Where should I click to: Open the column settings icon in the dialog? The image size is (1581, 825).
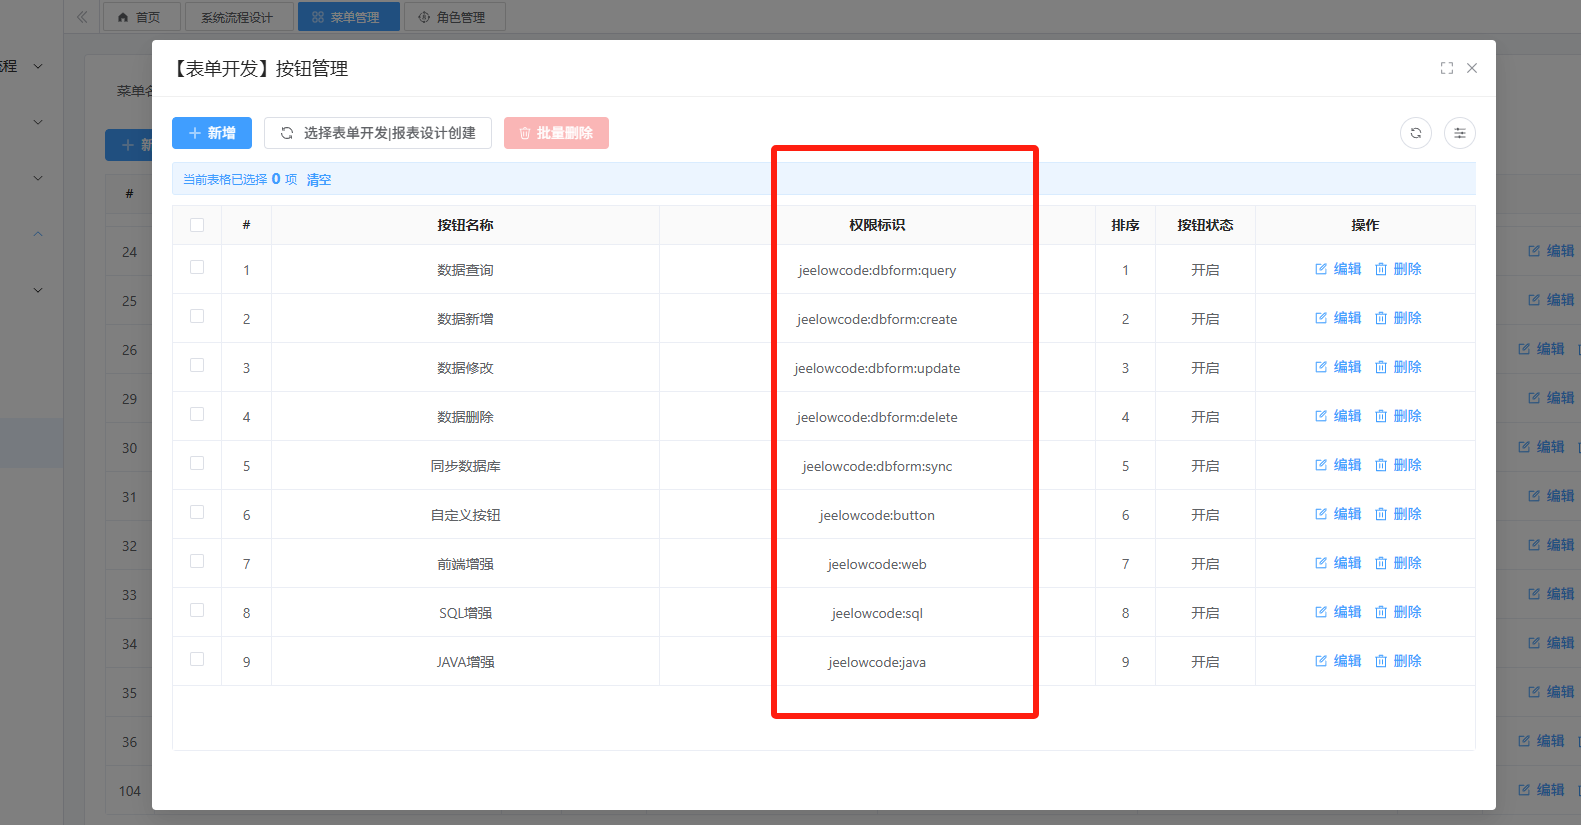coord(1460,133)
